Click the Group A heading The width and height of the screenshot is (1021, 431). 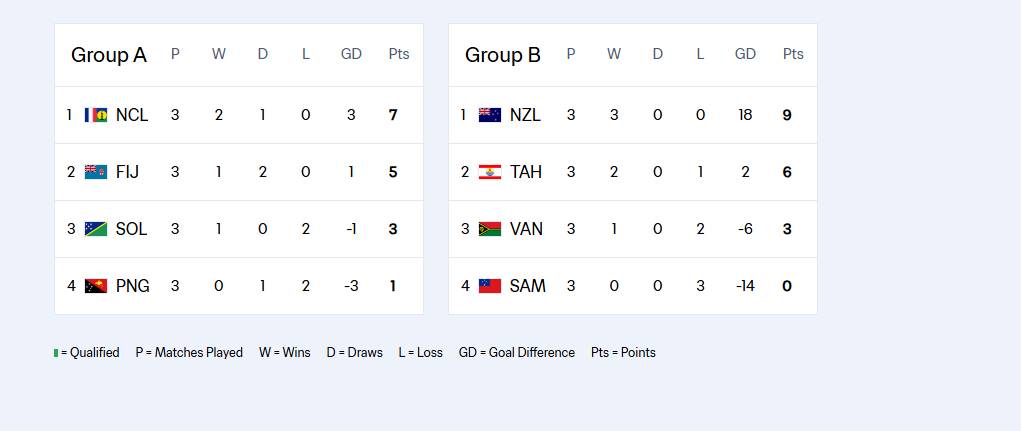[x=109, y=55]
